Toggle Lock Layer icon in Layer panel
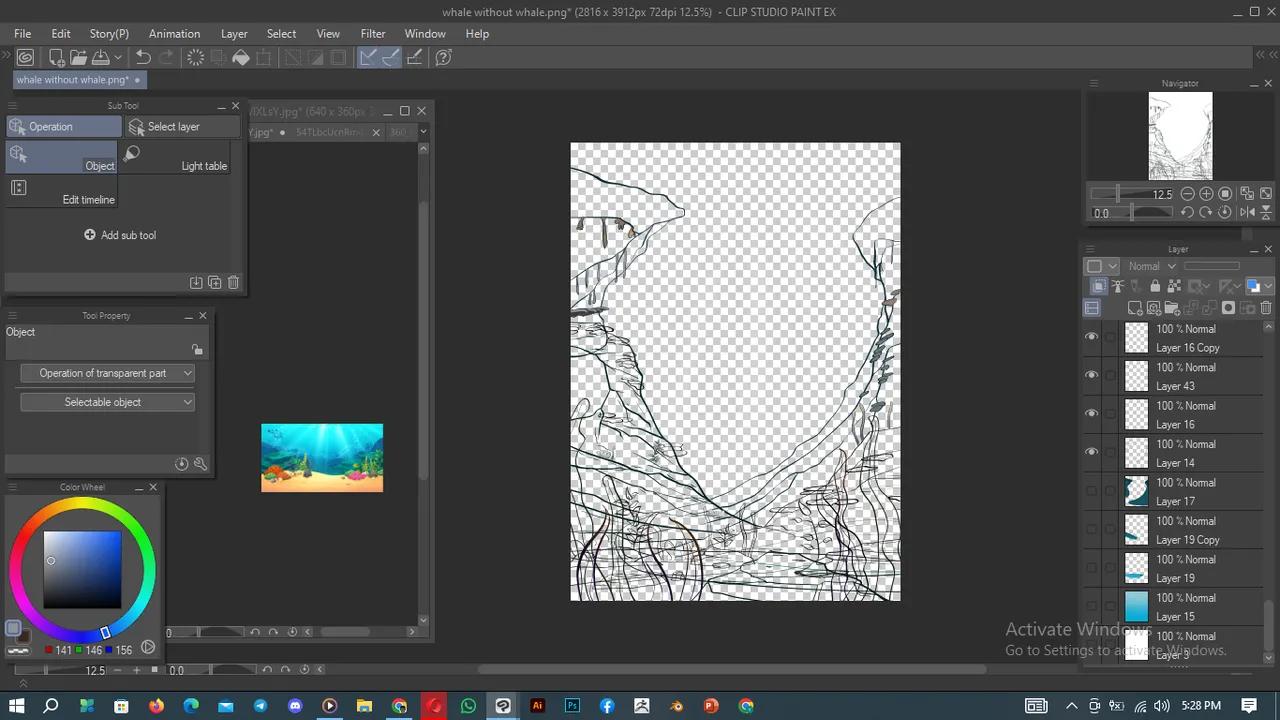The height and width of the screenshot is (720, 1280). 1155,287
